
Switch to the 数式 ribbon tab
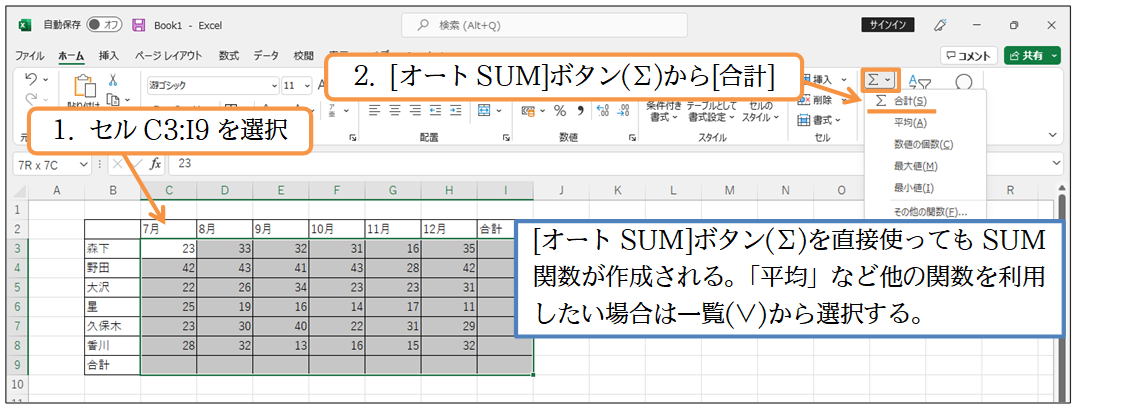pyautogui.click(x=229, y=55)
